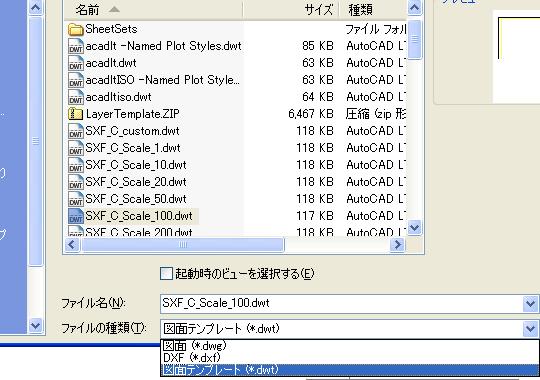The width and height of the screenshot is (540, 380).
Task: Select file name SXF_C_Scale_20.dwt
Action: point(136,182)
